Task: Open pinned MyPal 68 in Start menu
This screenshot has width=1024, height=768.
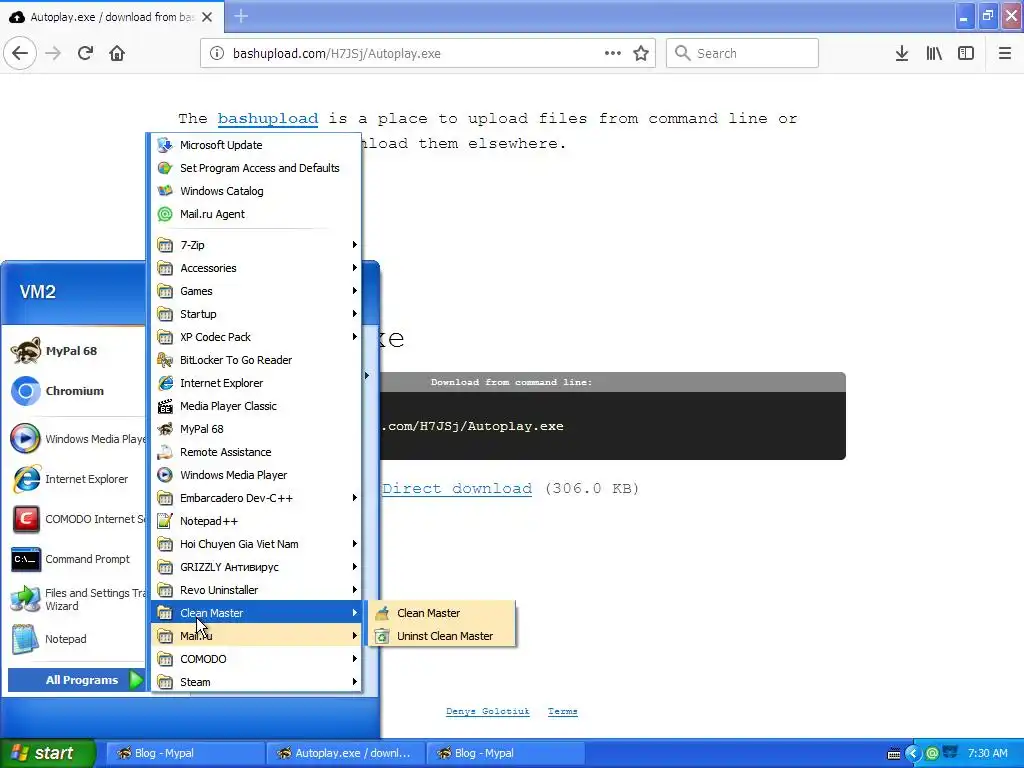Action: [75, 351]
